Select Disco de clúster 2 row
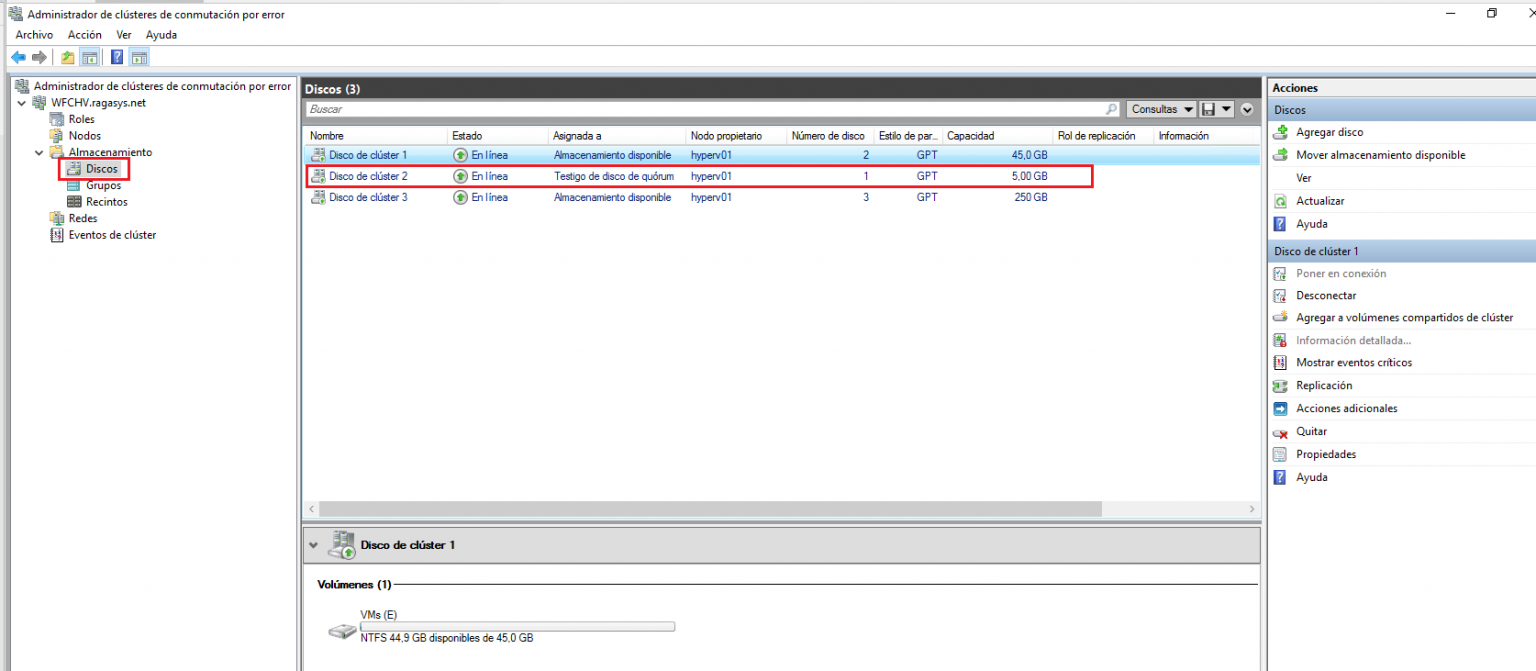The image size is (1536, 671). click(600, 175)
